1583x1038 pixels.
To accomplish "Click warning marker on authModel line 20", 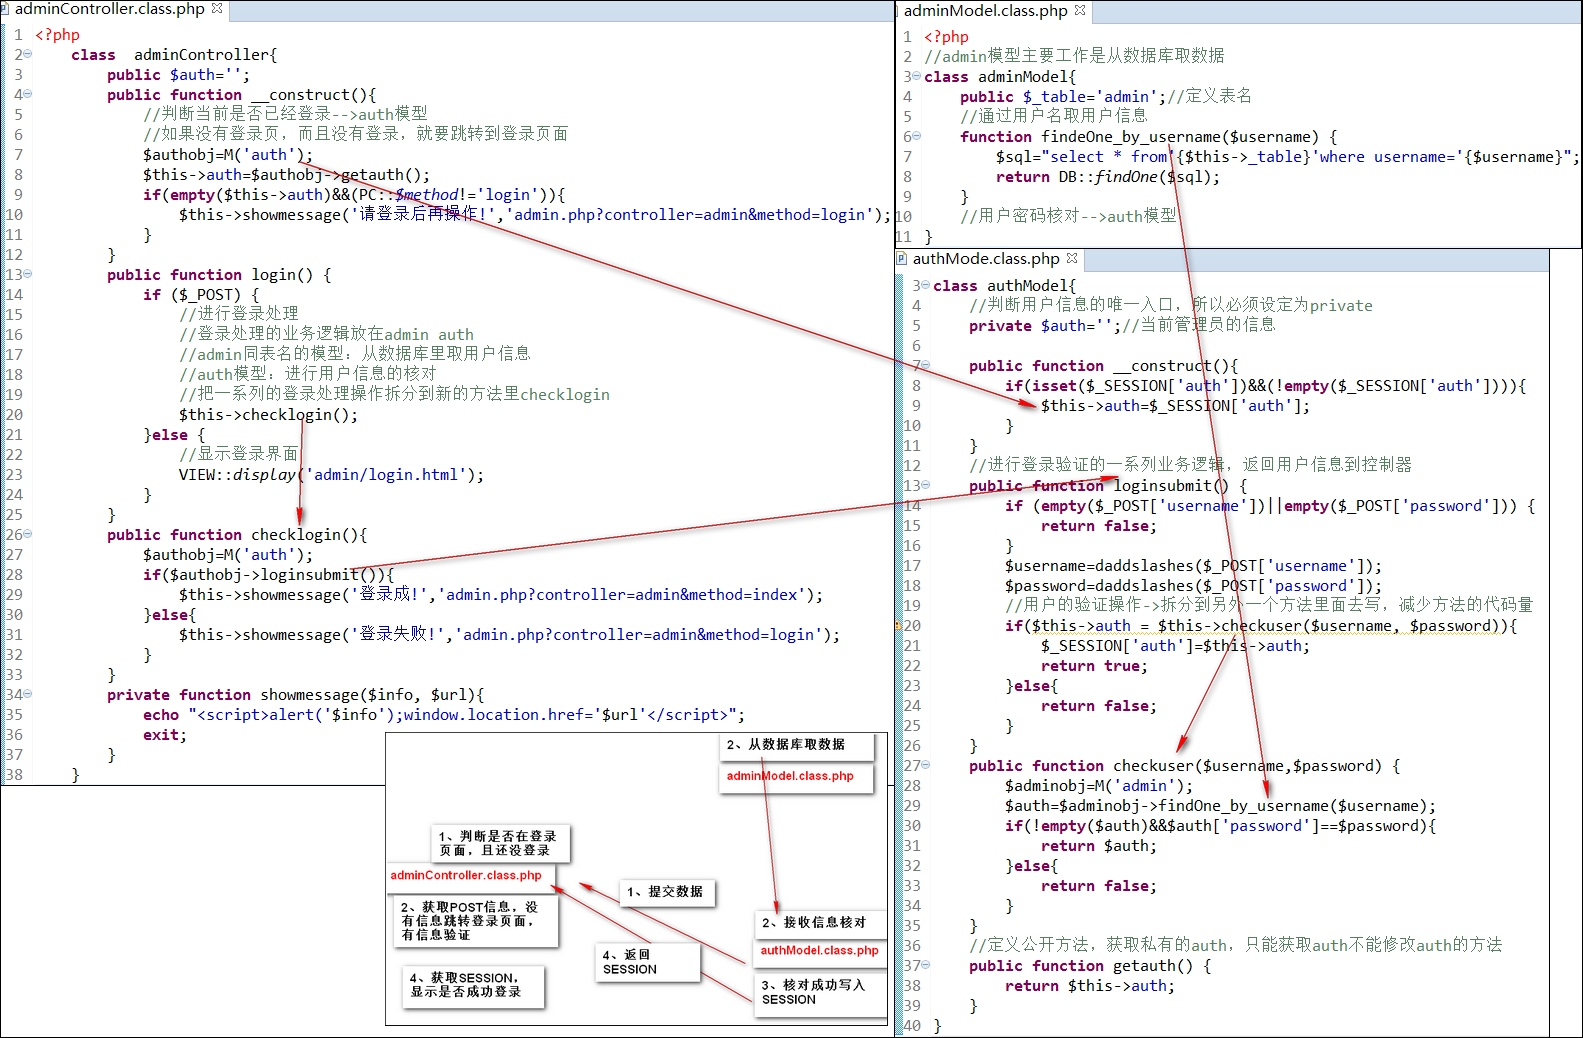I will coord(899,626).
